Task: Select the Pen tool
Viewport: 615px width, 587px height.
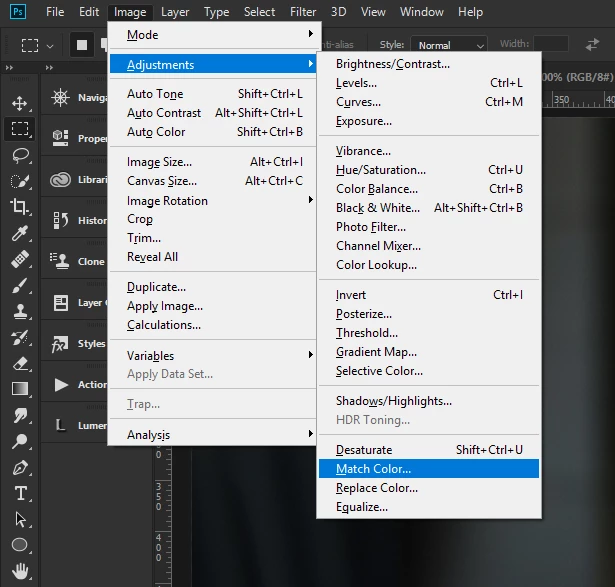Action: 20,467
